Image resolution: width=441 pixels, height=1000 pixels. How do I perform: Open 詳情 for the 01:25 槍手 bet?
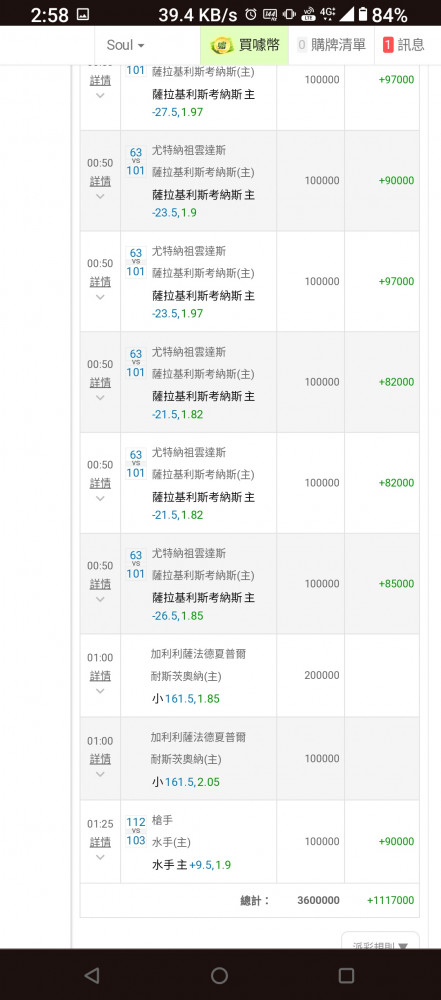click(x=100, y=842)
